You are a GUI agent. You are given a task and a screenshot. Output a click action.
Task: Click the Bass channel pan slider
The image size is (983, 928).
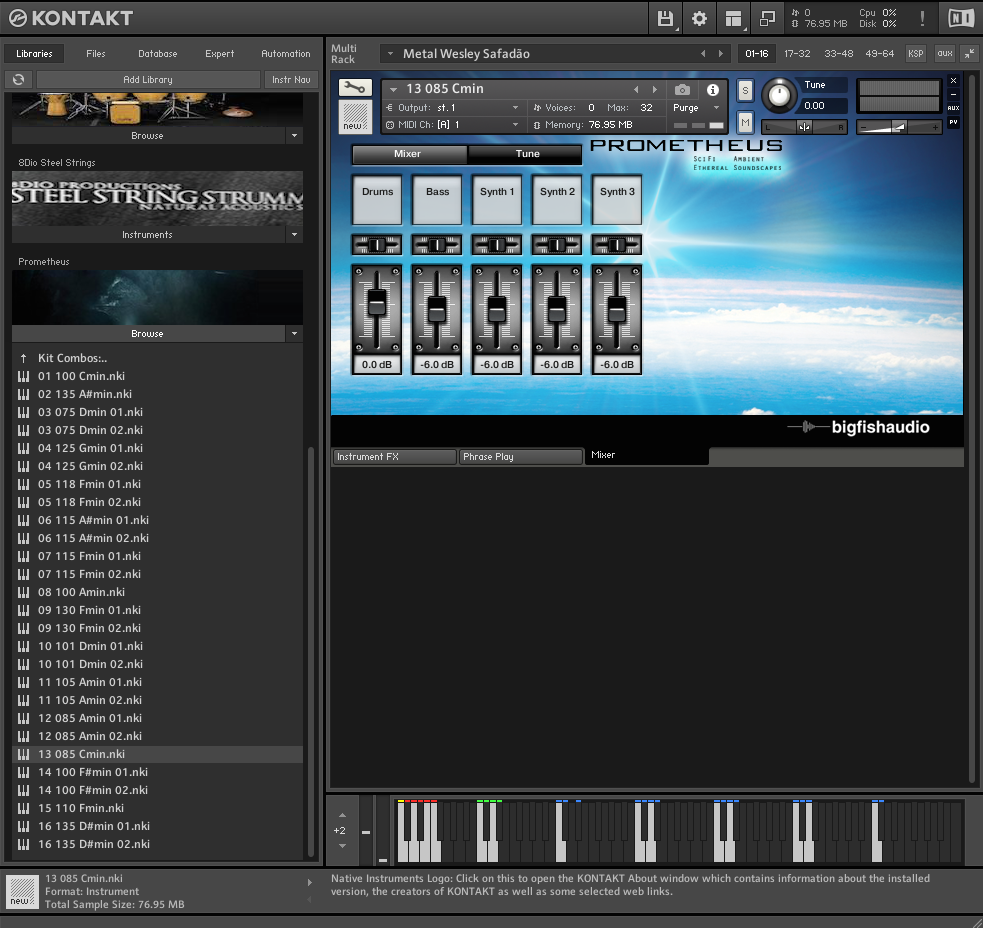437,245
